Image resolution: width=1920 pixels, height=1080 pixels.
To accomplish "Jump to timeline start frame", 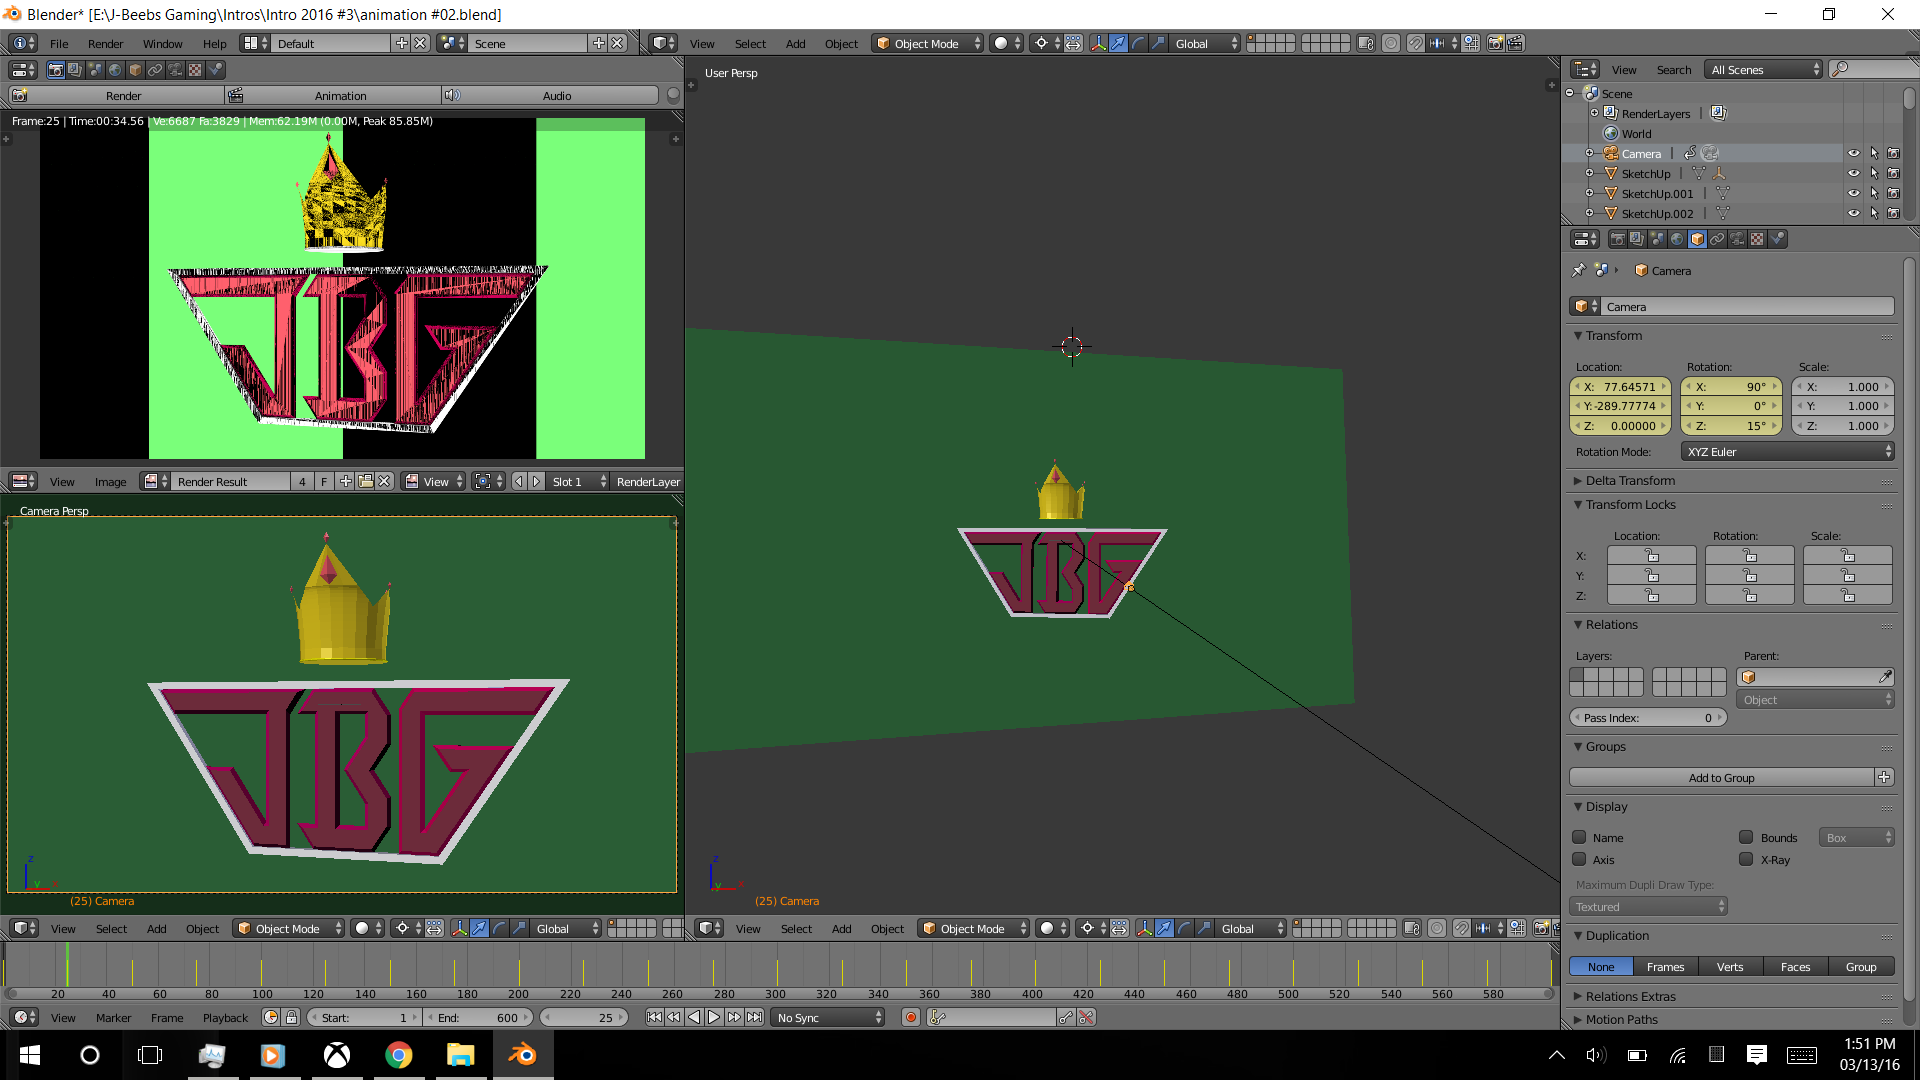I will 654,1017.
